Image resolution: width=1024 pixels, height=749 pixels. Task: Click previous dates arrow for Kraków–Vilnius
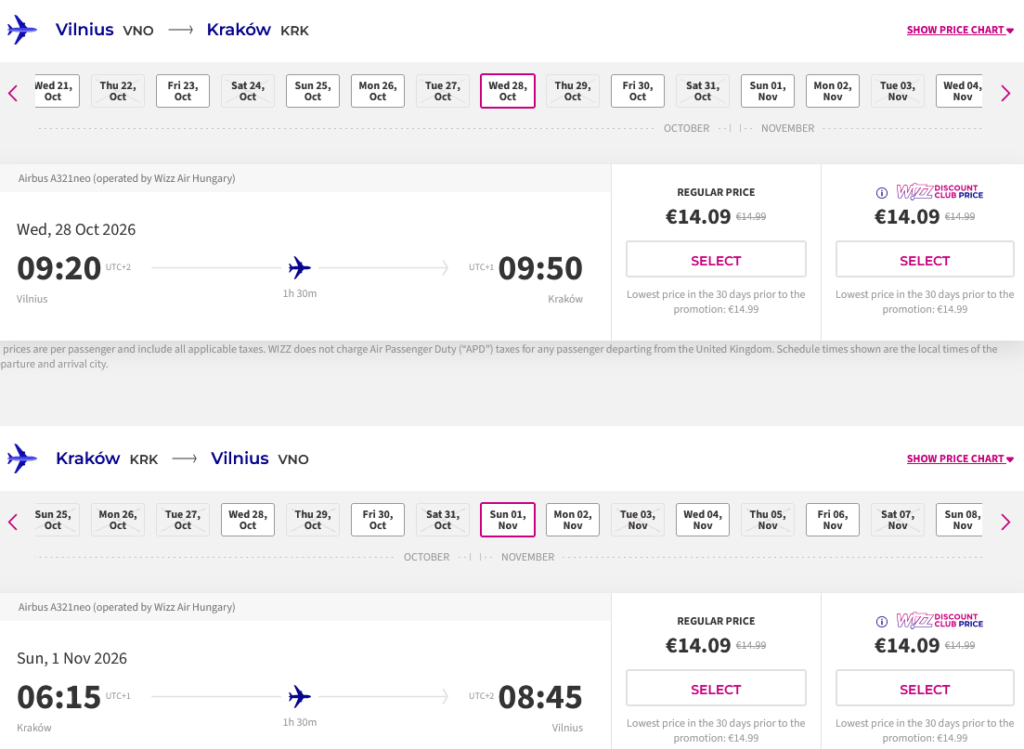point(13,522)
